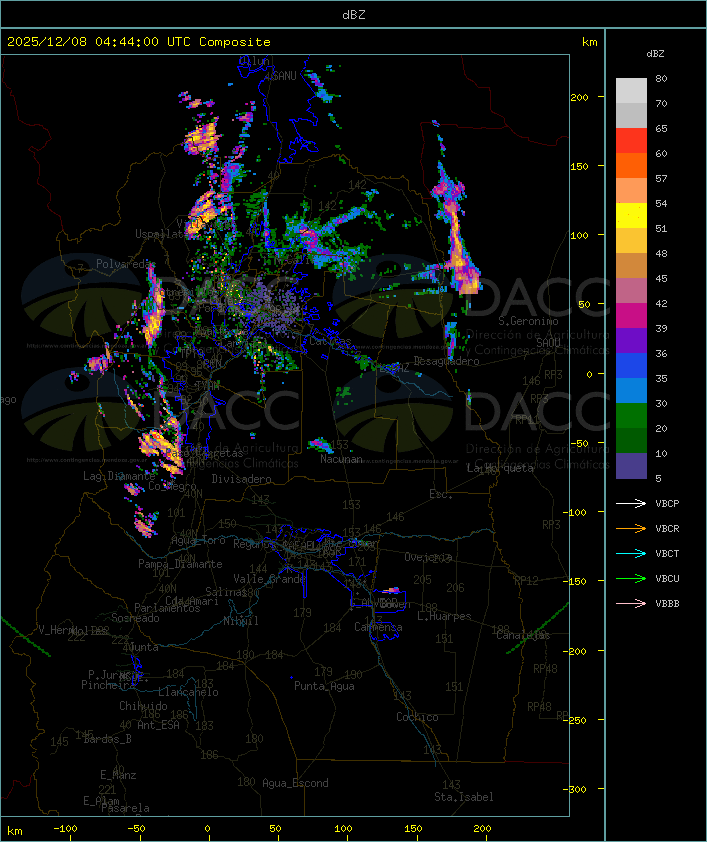Click the Desaguadero place label
This screenshot has width=707, height=842.
[x=446, y=361]
